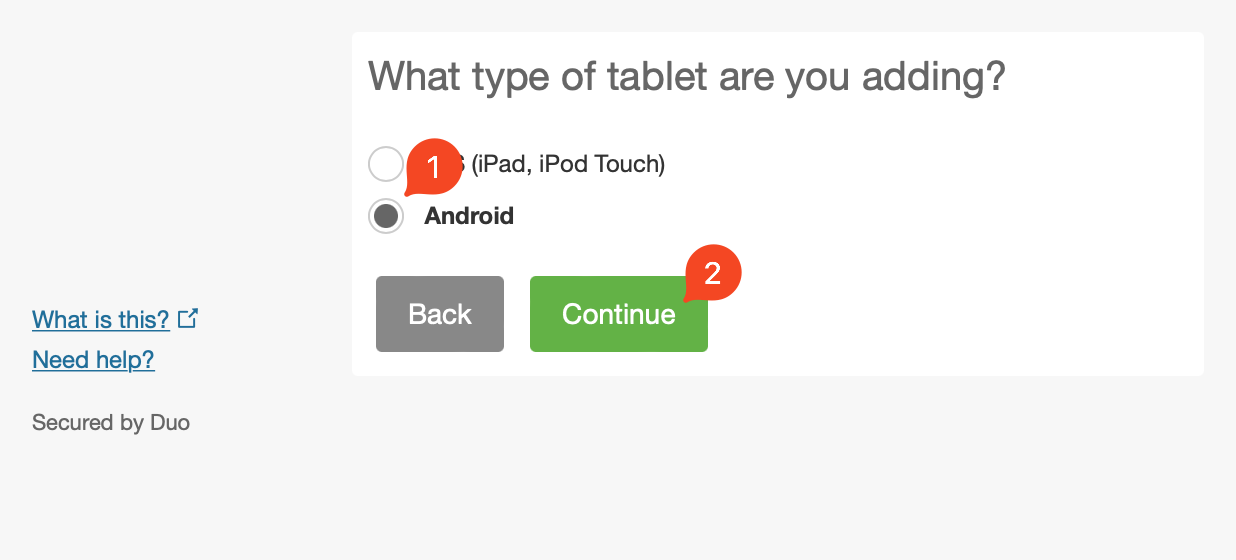
Task: Switch tablet type to iOS
Action: (385, 163)
